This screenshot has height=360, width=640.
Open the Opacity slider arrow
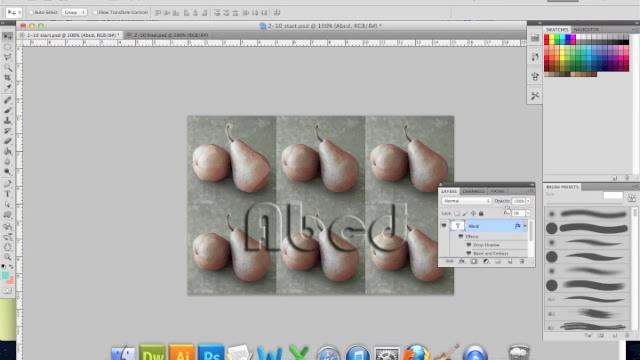click(528, 201)
